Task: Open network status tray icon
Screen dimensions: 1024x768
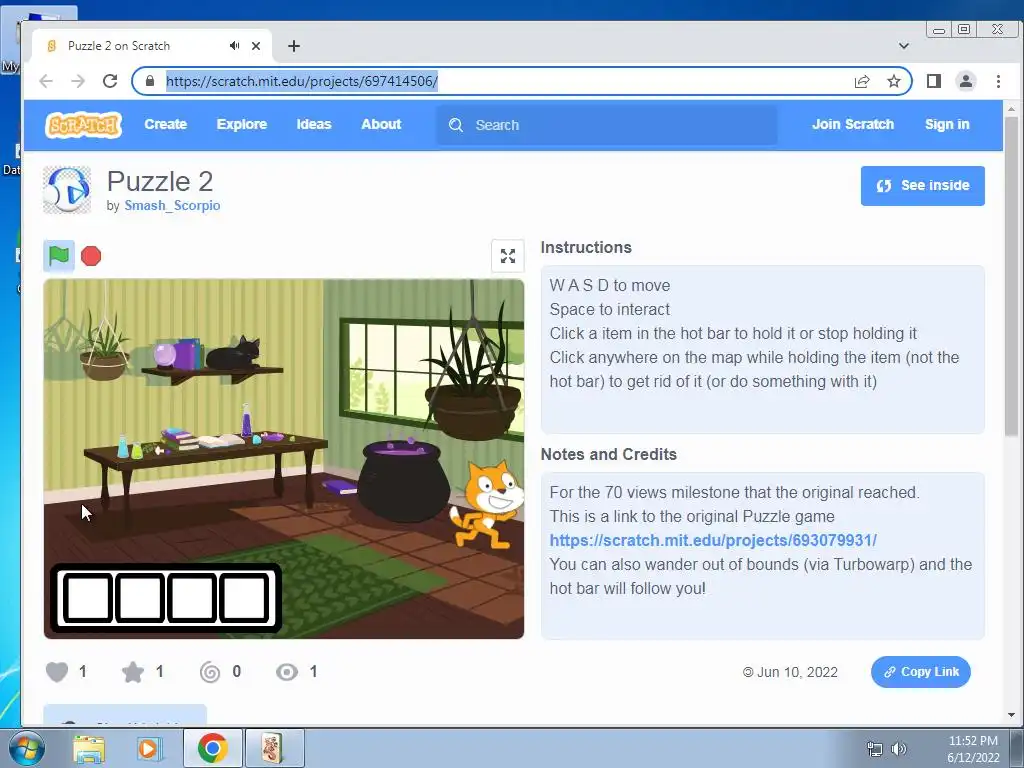Action: tap(874, 749)
